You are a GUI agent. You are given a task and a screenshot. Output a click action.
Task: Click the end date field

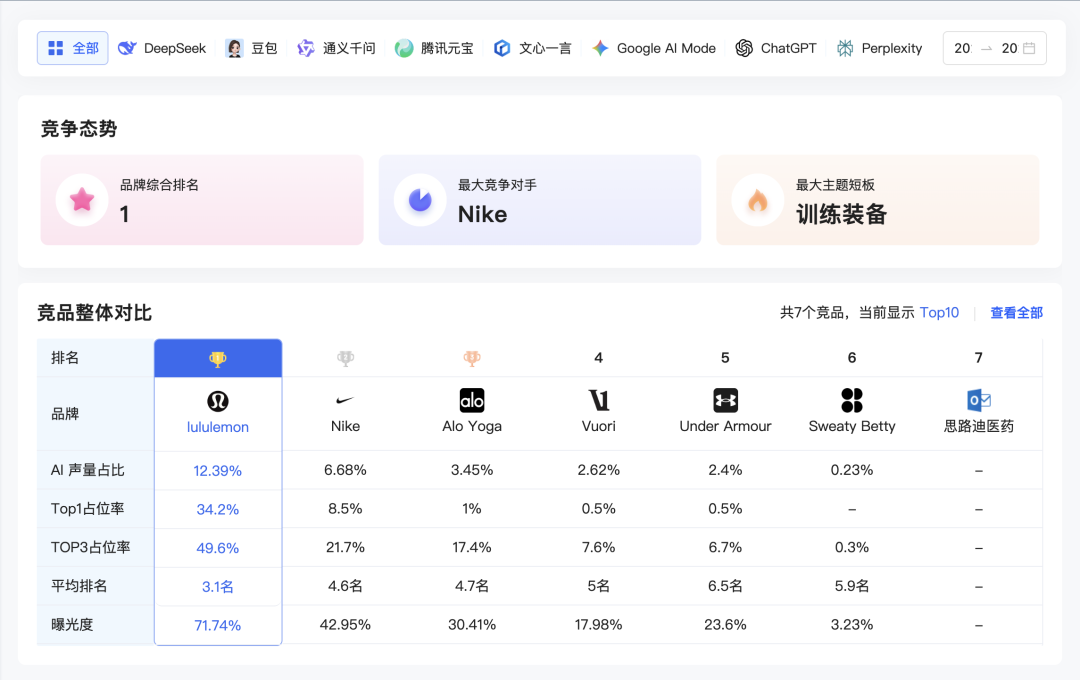[x=1009, y=48]
